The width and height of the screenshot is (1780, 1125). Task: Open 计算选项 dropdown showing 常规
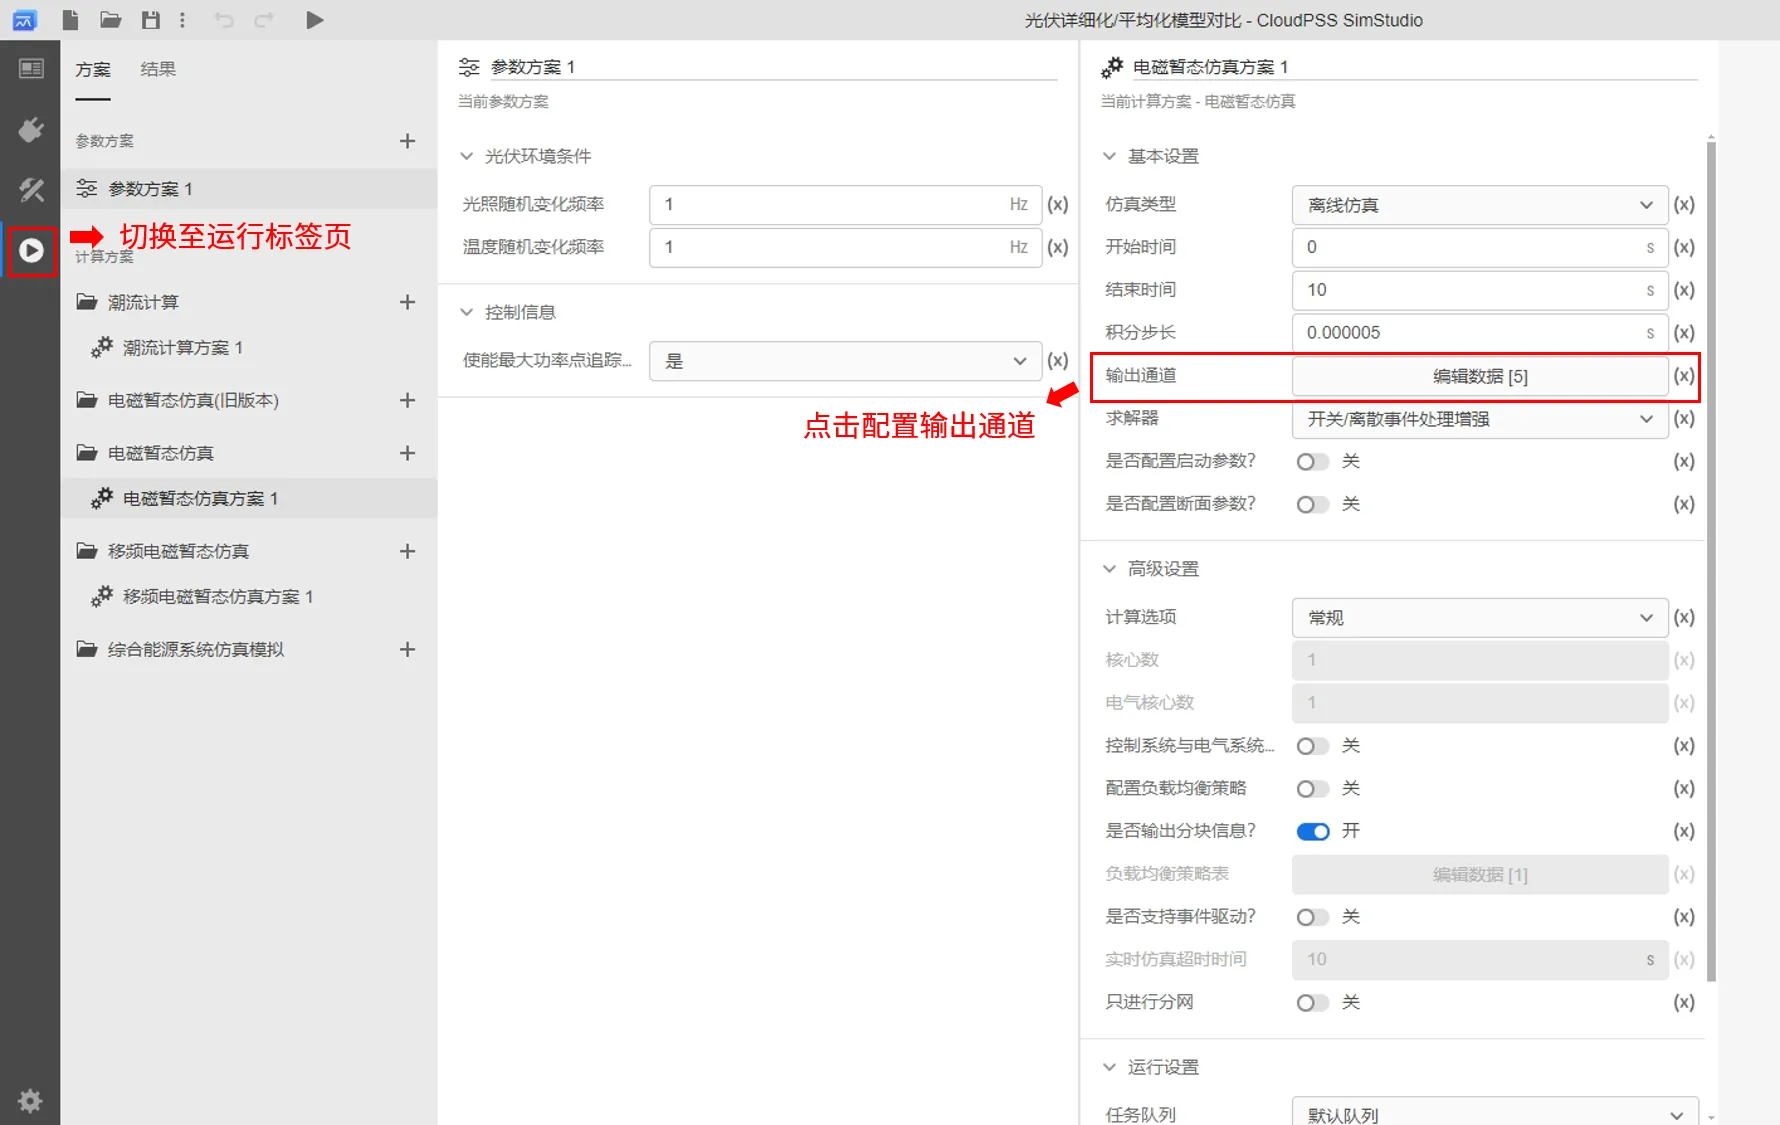pos(1479,618)
